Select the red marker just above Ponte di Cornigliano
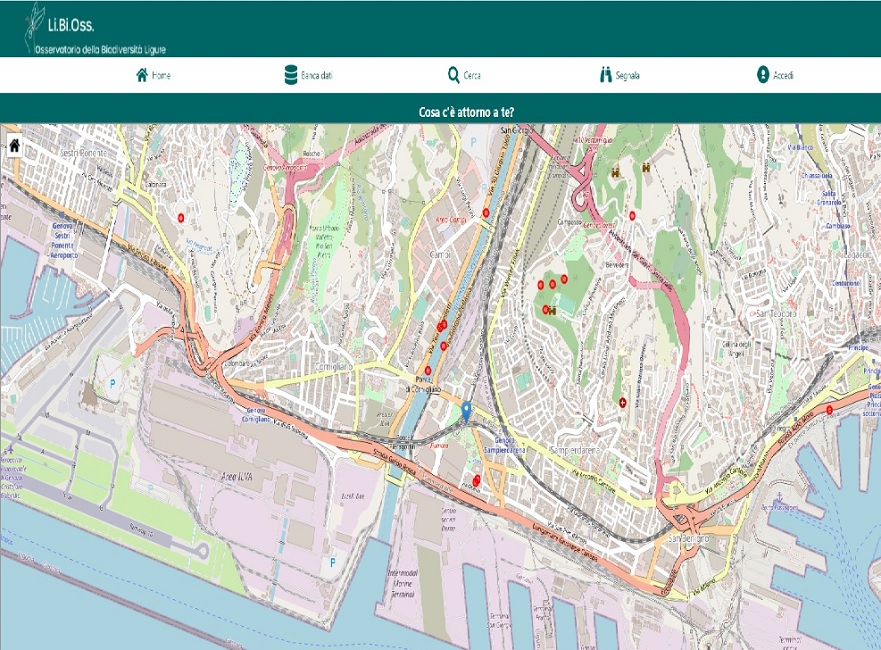The width and height of the screenshot is (881, 650). 428,370
